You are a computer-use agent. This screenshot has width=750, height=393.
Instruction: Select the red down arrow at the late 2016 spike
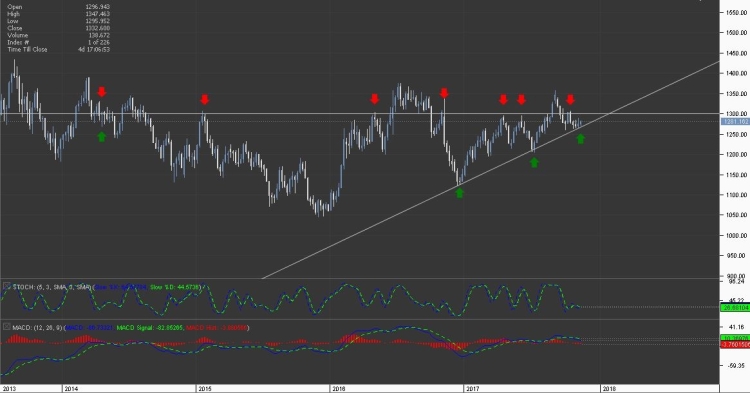(x=444, y=93)
